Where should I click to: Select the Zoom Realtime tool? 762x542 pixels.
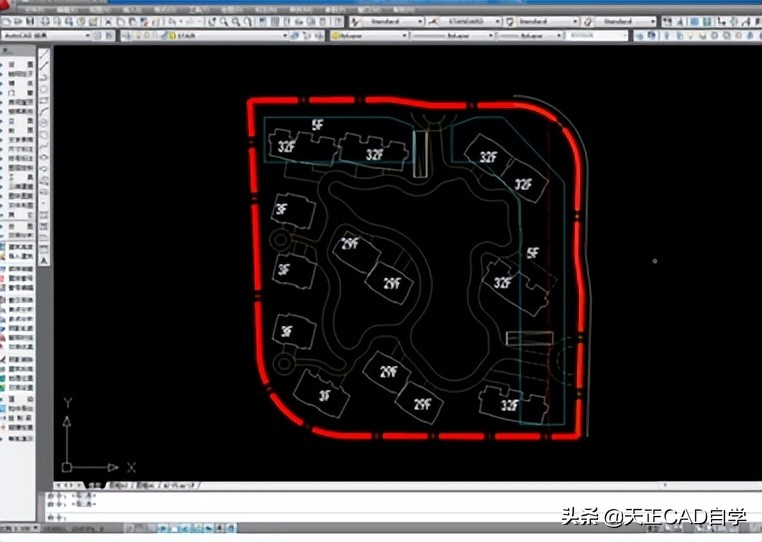pyautogui.click(x=224, y=21)
